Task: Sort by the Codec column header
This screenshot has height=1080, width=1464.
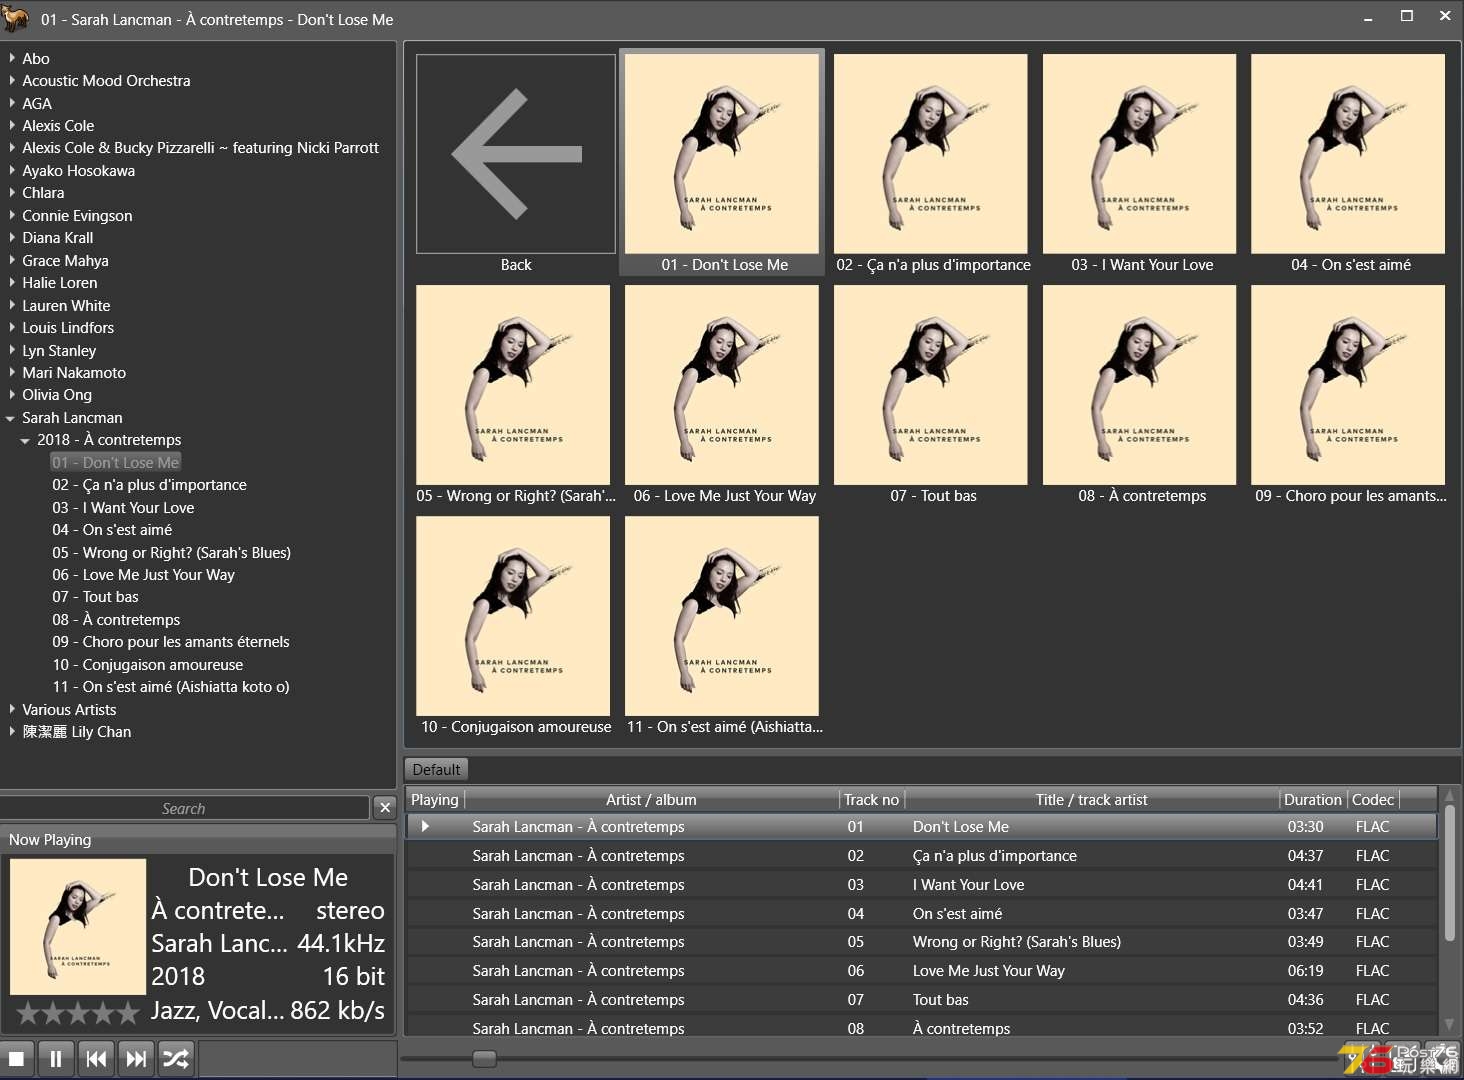Action: point(1373,799)
